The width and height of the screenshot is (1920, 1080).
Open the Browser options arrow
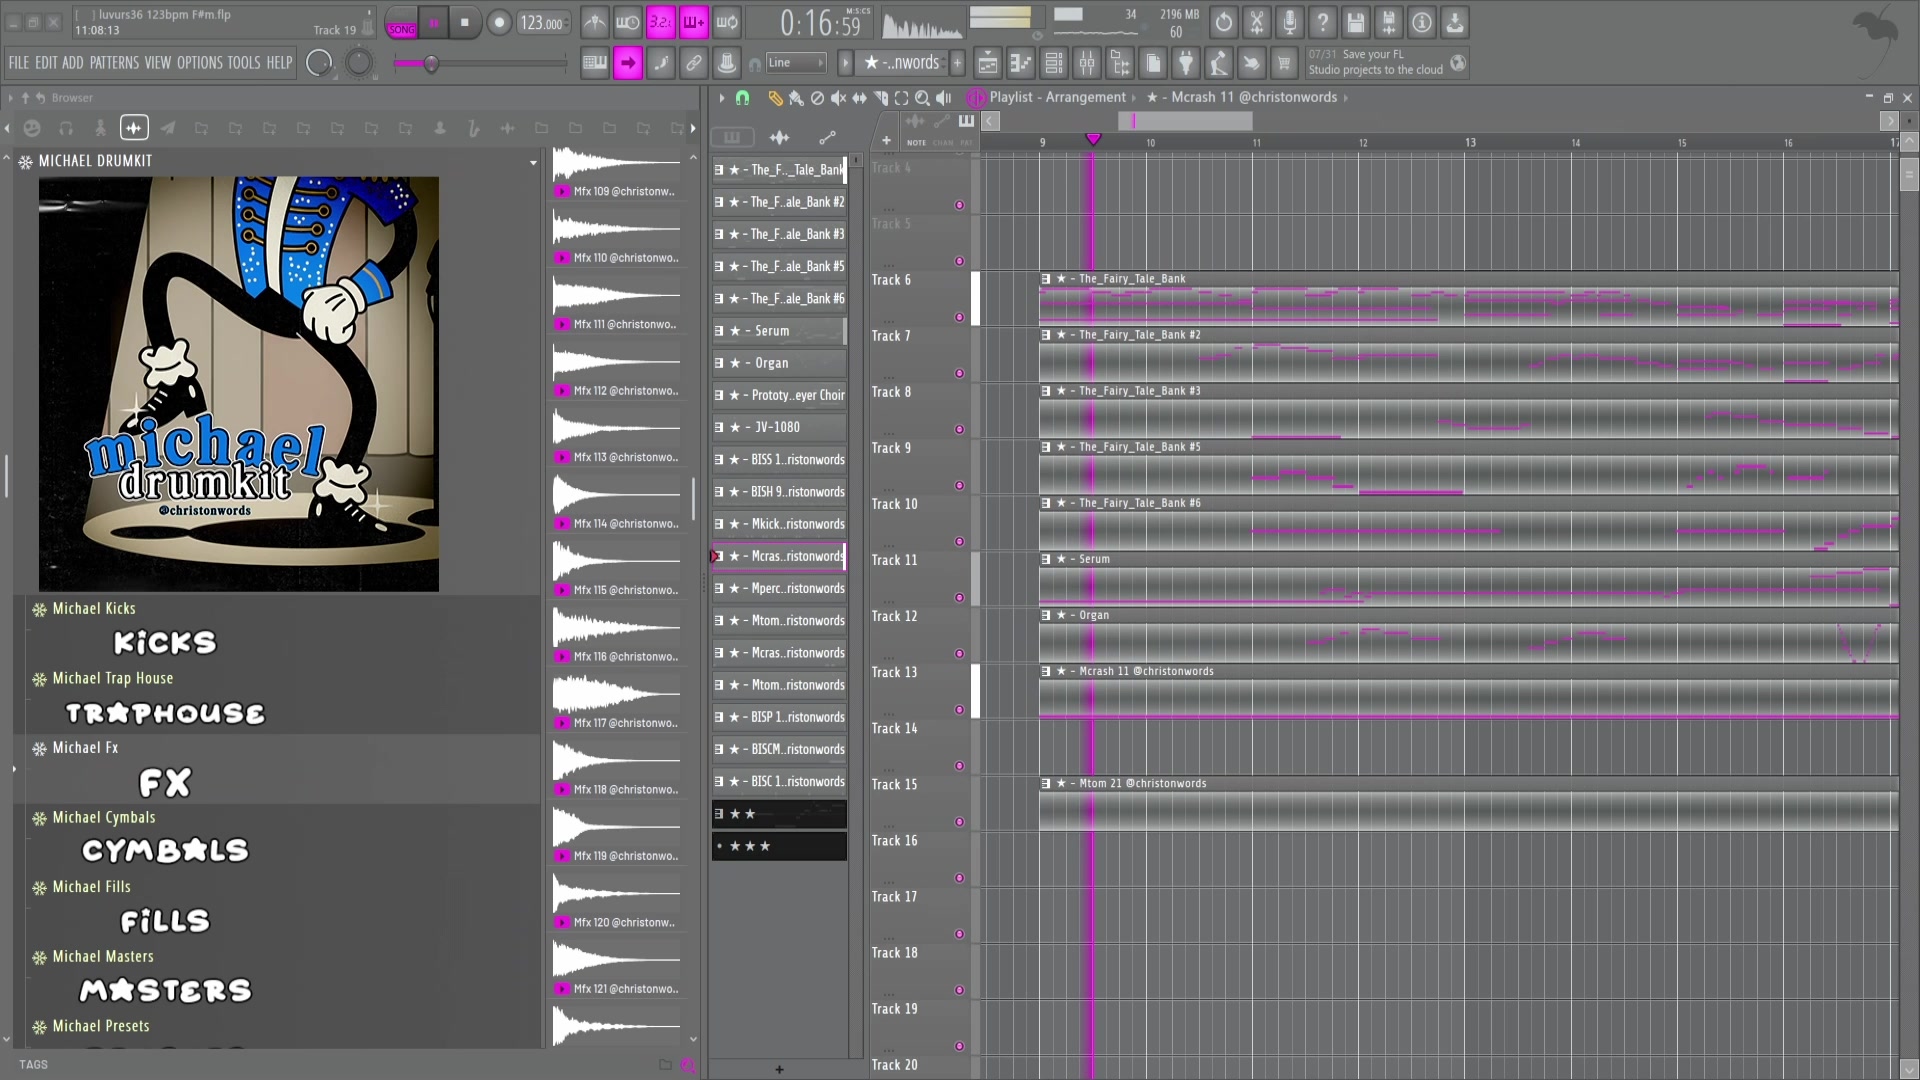click(x=11, y=98)
